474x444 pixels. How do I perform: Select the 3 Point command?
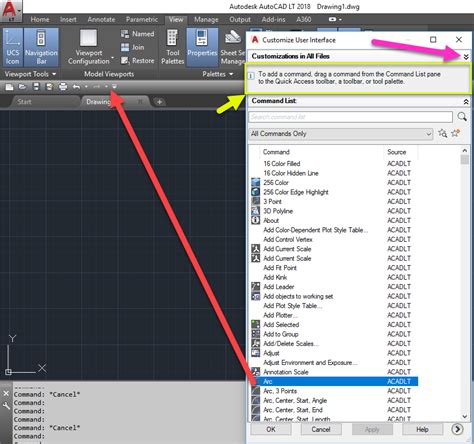point(334,202)
